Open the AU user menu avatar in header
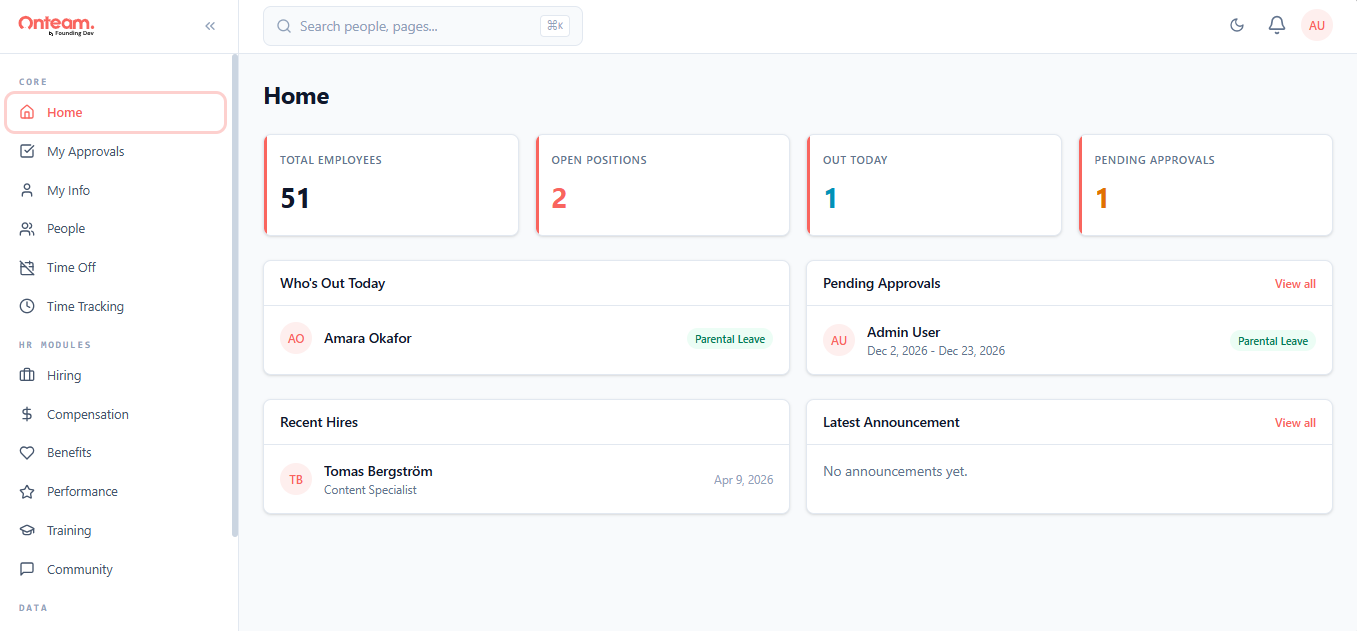1357x631 pixels. pyautogui.click(x=1317, y=25)
